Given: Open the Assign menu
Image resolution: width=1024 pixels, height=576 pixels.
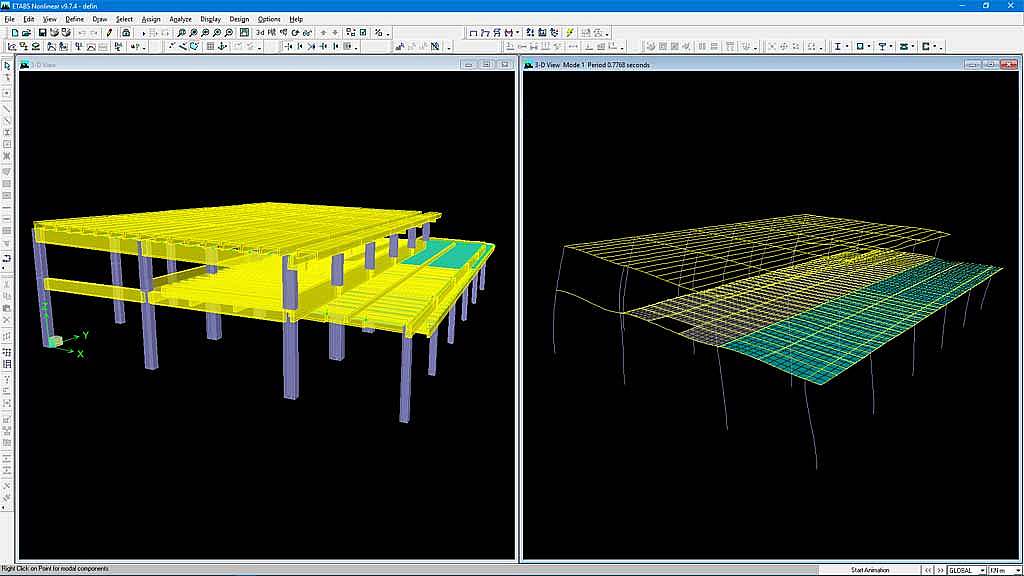Looking at the screenshot, I should click(x=150, y=19).
